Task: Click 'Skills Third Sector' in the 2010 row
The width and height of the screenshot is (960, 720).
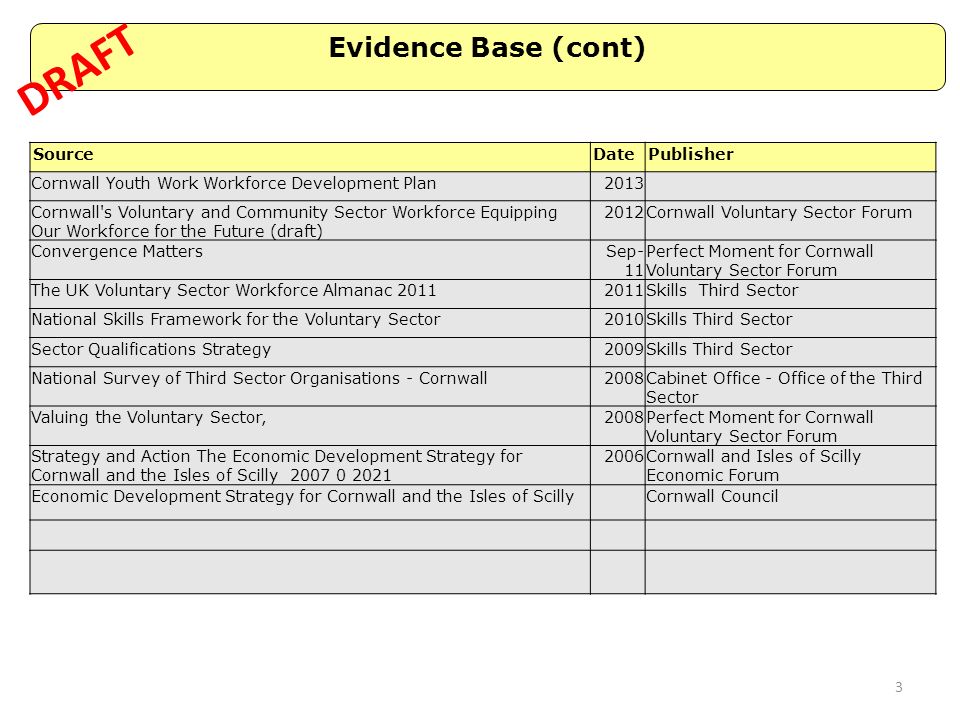Action: (790, 323)
